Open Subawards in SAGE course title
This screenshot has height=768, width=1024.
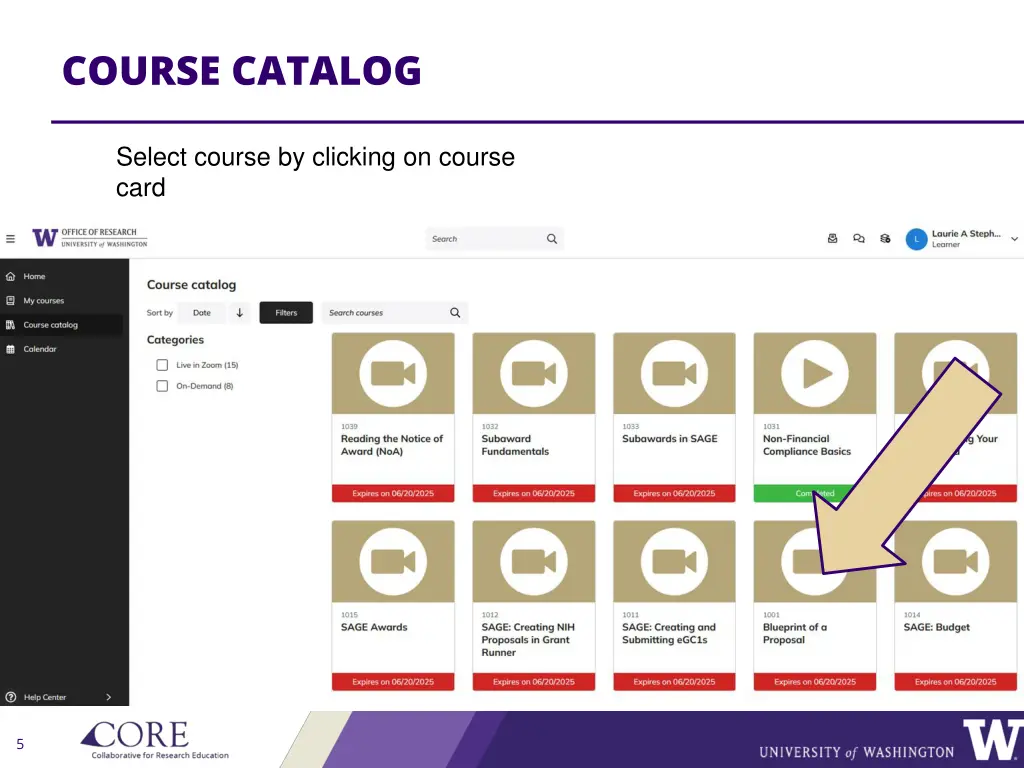[669, 439]
